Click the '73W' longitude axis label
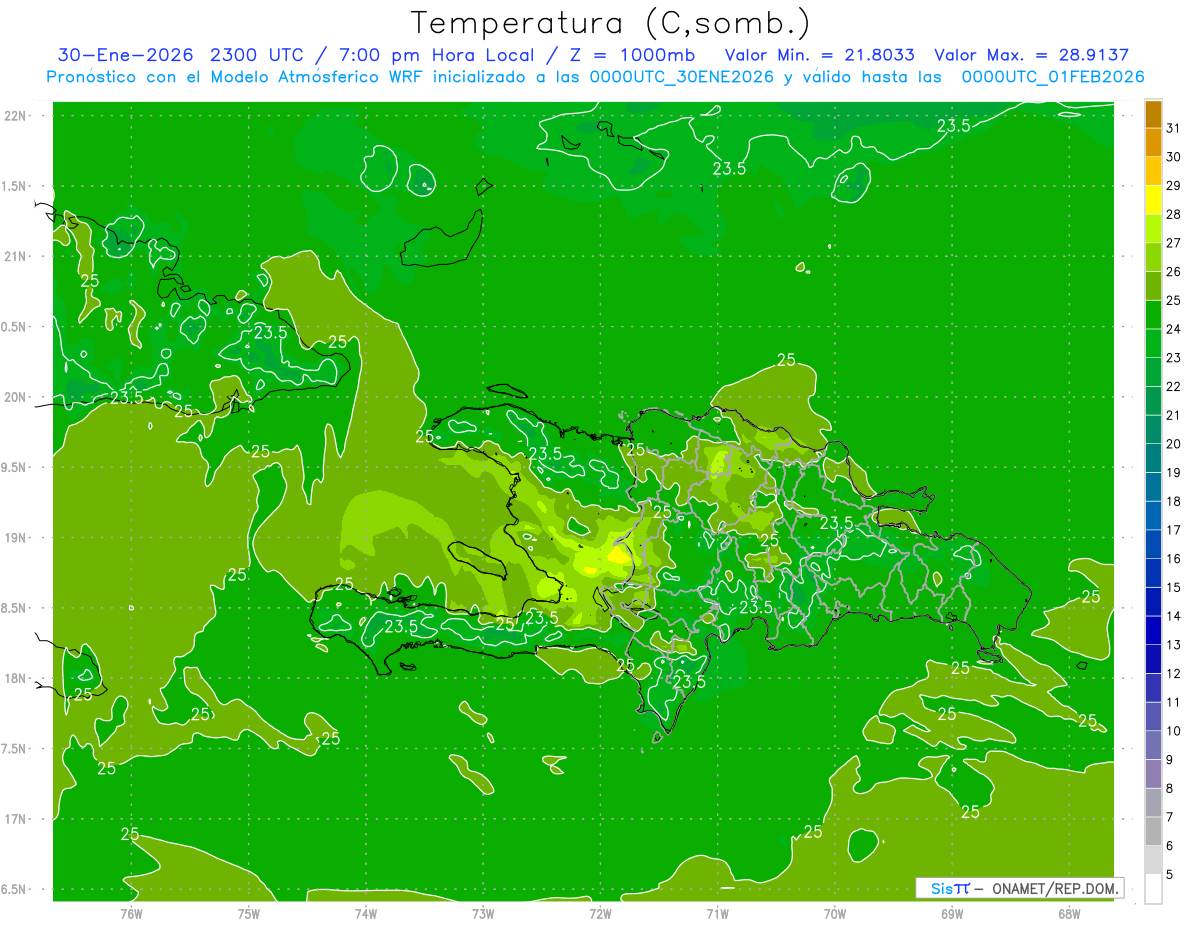 tap(483, 914)
